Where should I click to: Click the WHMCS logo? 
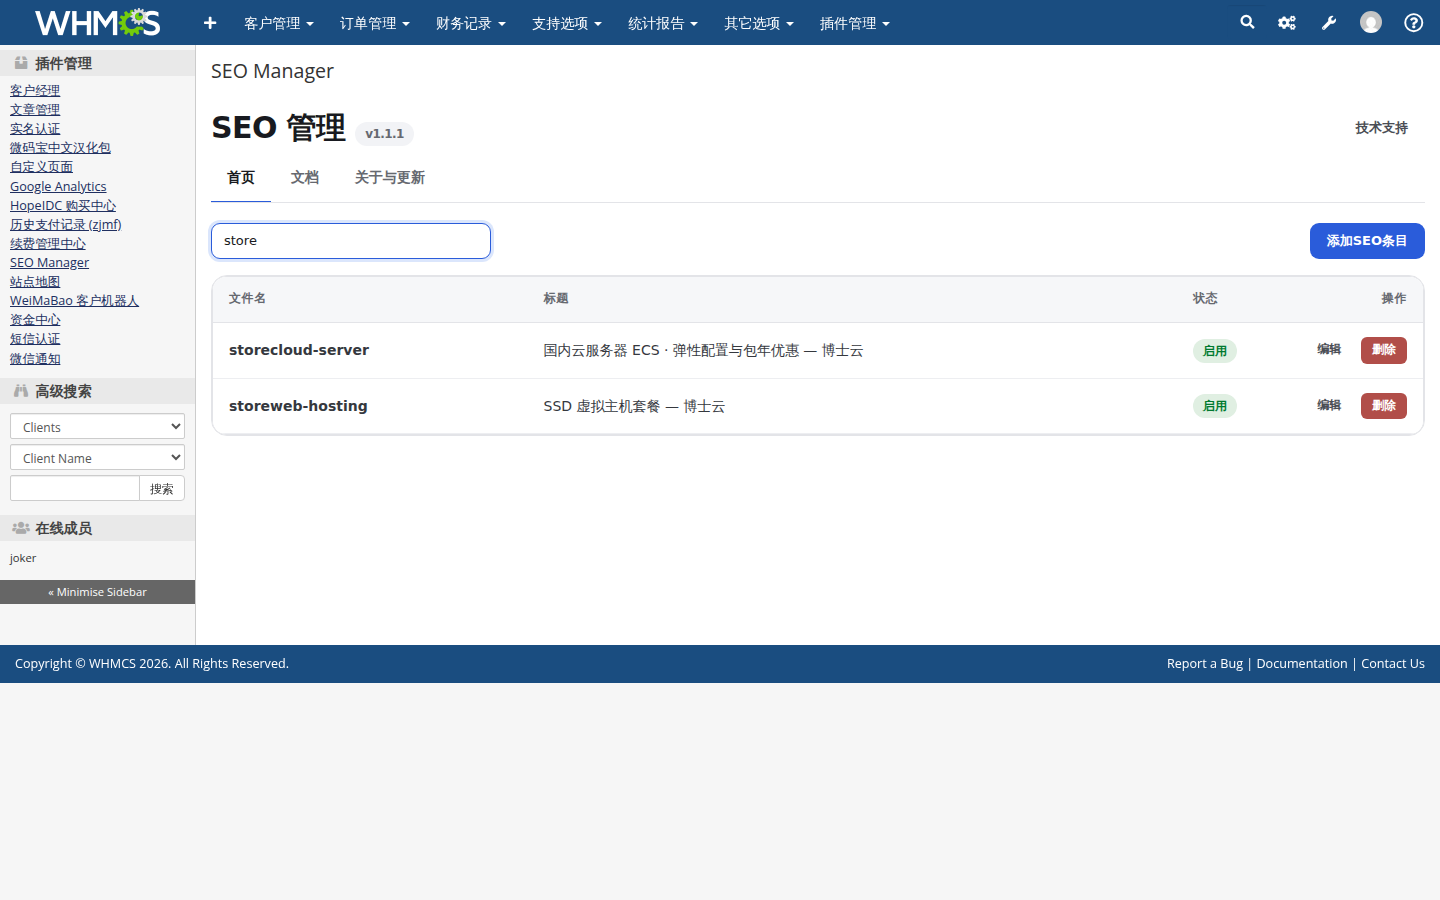(x=97, y=22)
